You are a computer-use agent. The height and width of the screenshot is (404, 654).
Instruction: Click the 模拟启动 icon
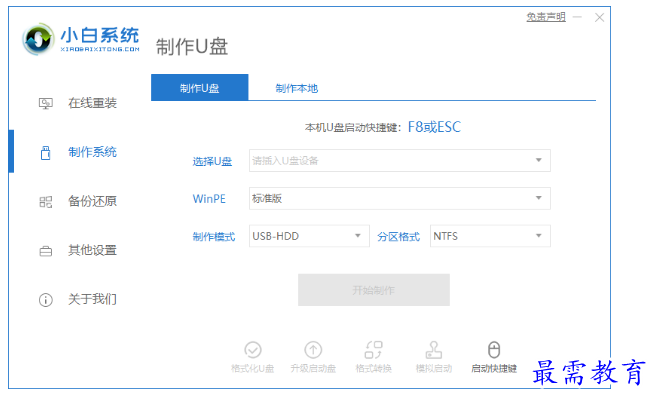[x=434, y=350]
